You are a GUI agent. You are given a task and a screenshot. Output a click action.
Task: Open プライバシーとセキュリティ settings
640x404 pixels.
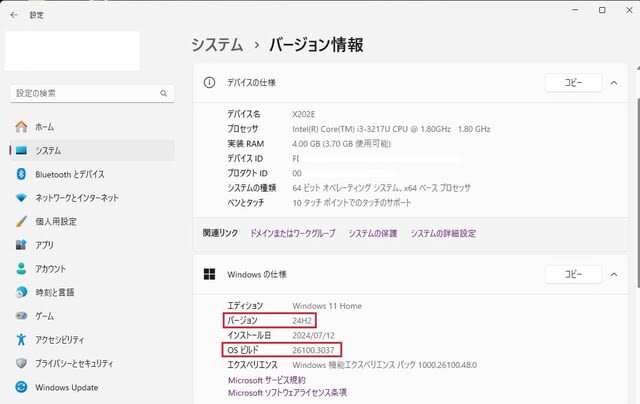74,363
